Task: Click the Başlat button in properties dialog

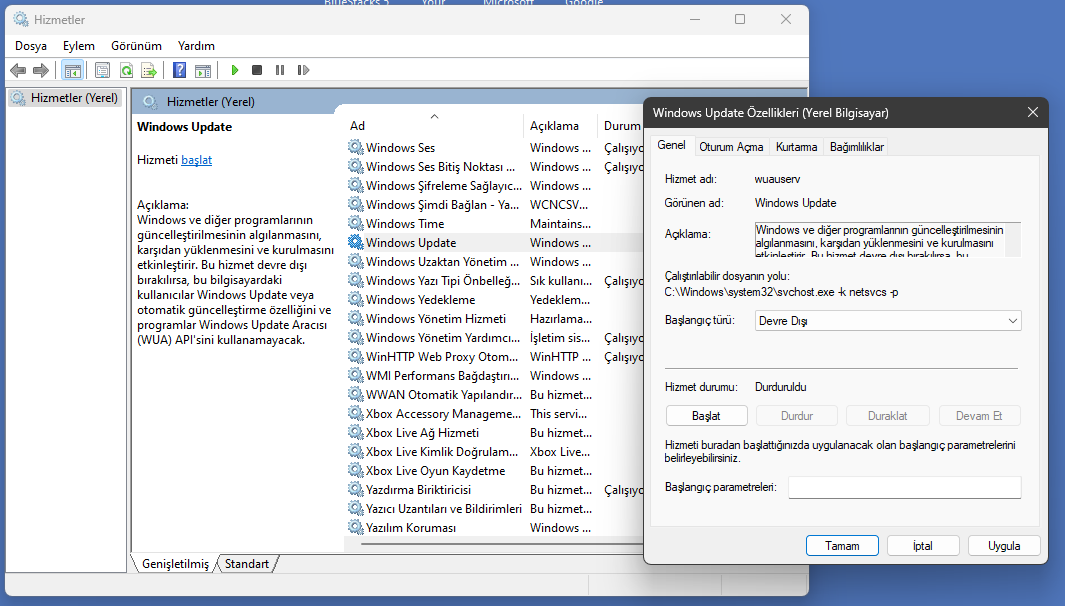Action: point(706,416)
